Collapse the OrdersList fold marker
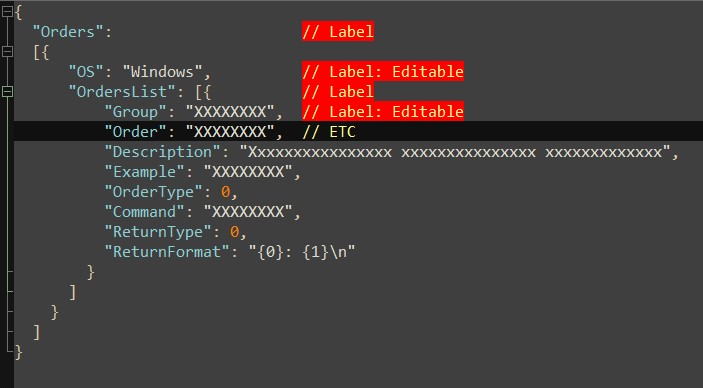Image resolution: width=703 pixels, height=388 pixels. click(7, 92)
